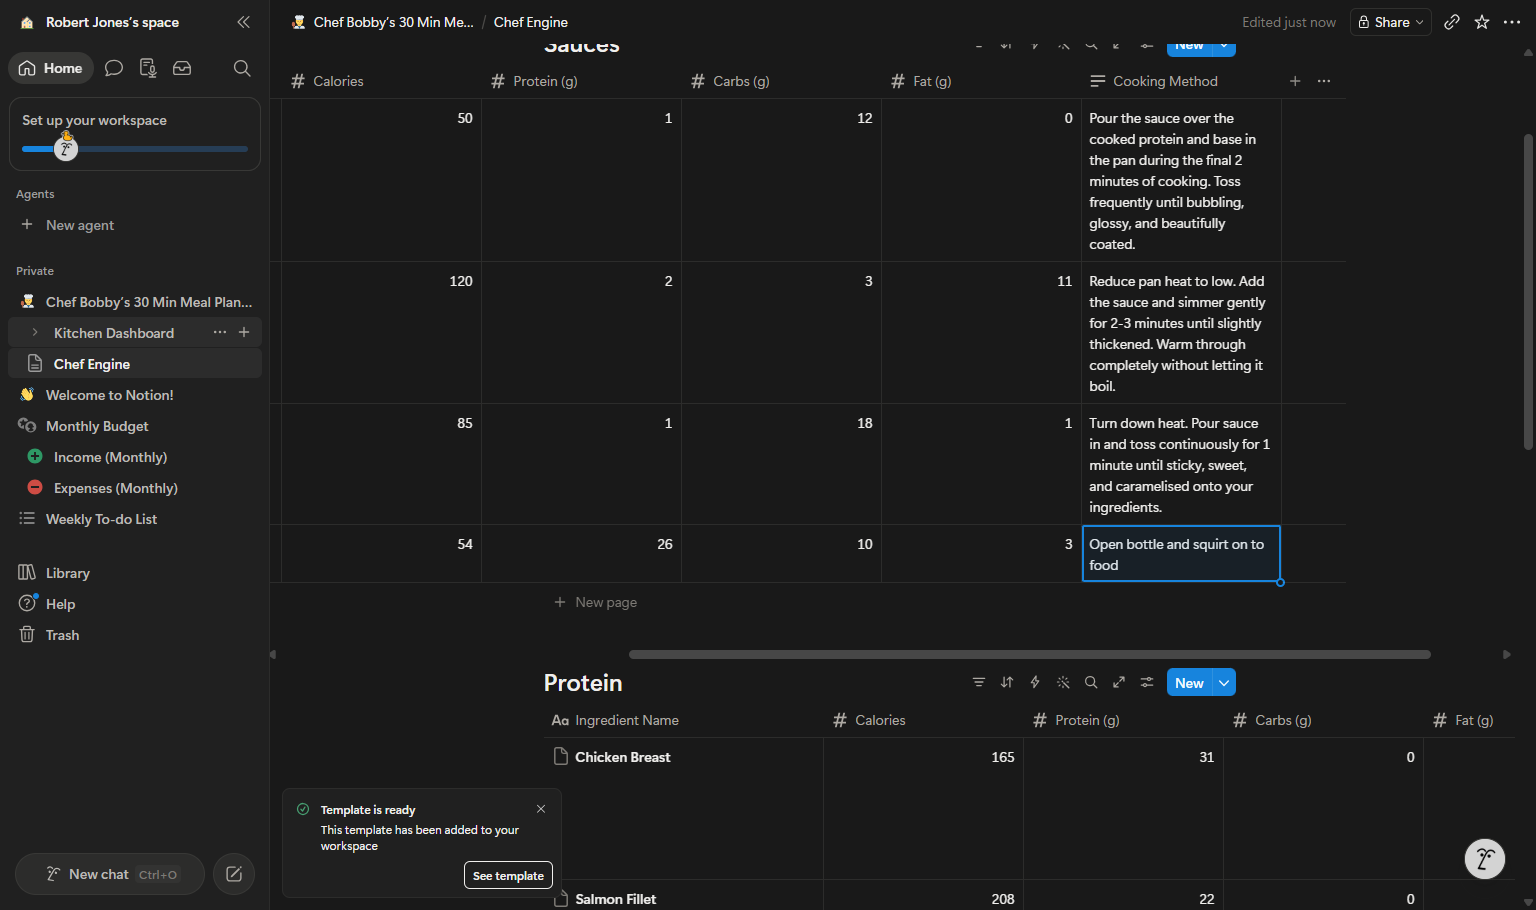Open the meeting notes icon in the sidebar header

148,68
